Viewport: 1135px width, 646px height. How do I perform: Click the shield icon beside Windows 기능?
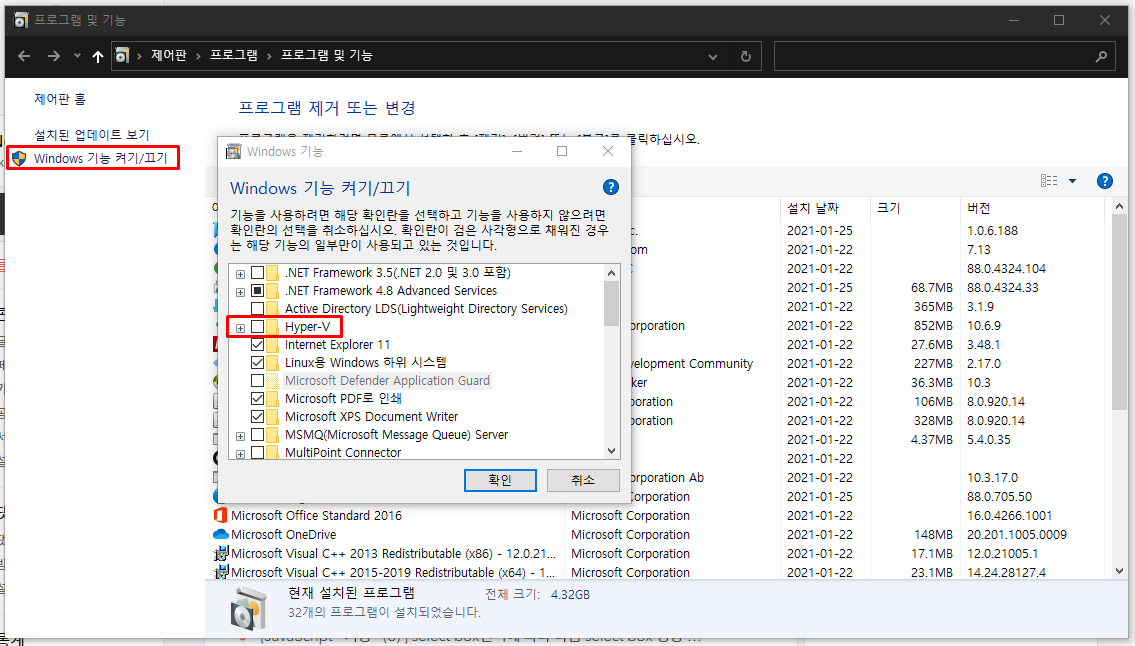pyautogui.click(x=20, y=159)
